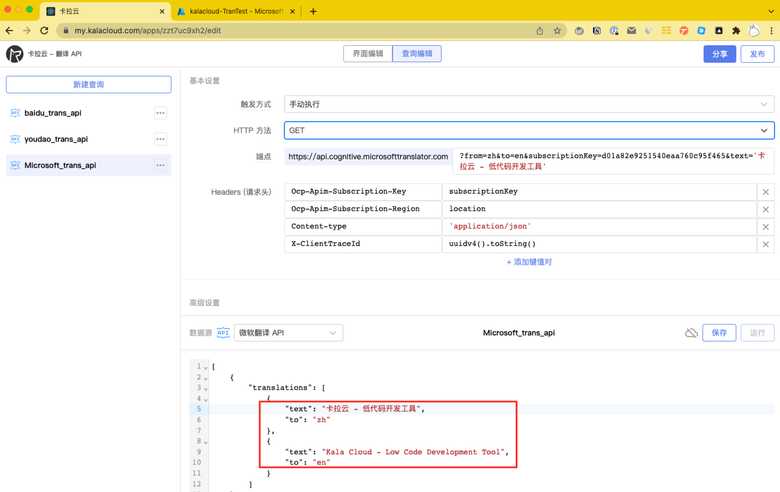The image size is (780, 492).
Task: Click the blue 分享 button
Action: click(x=719, y=54)
